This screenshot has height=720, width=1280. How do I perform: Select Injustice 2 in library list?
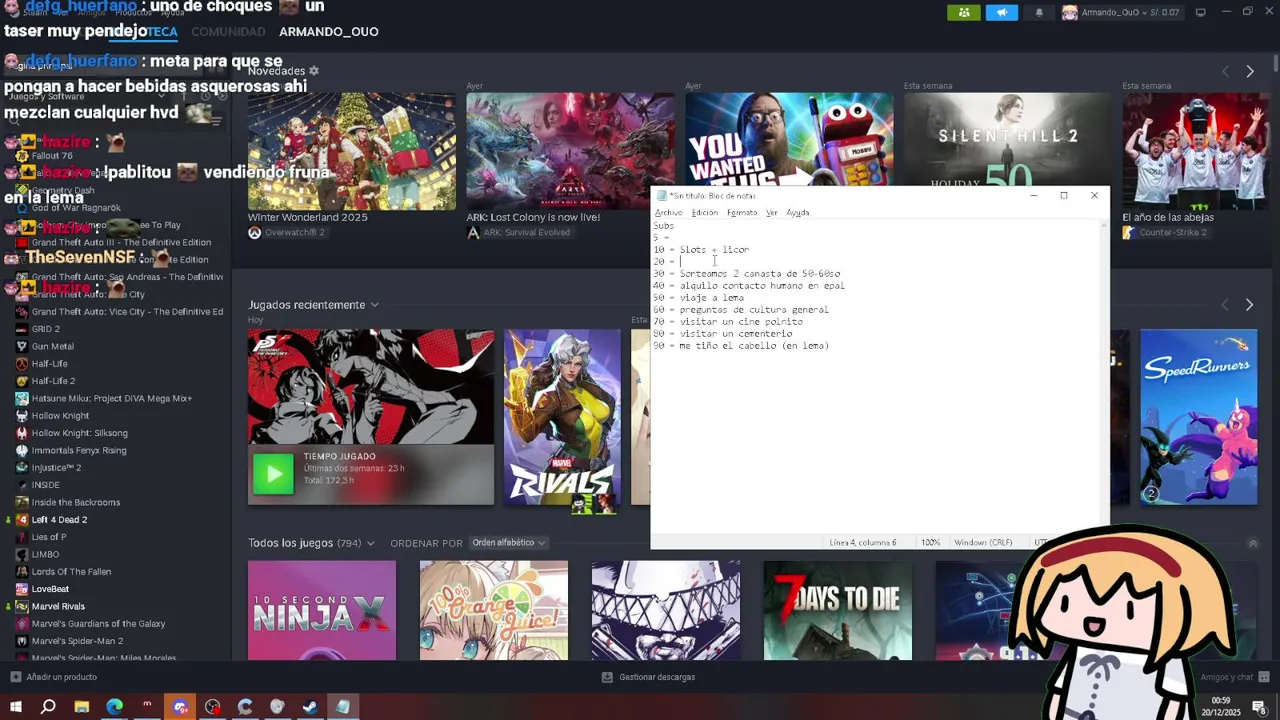click(56, 468)
